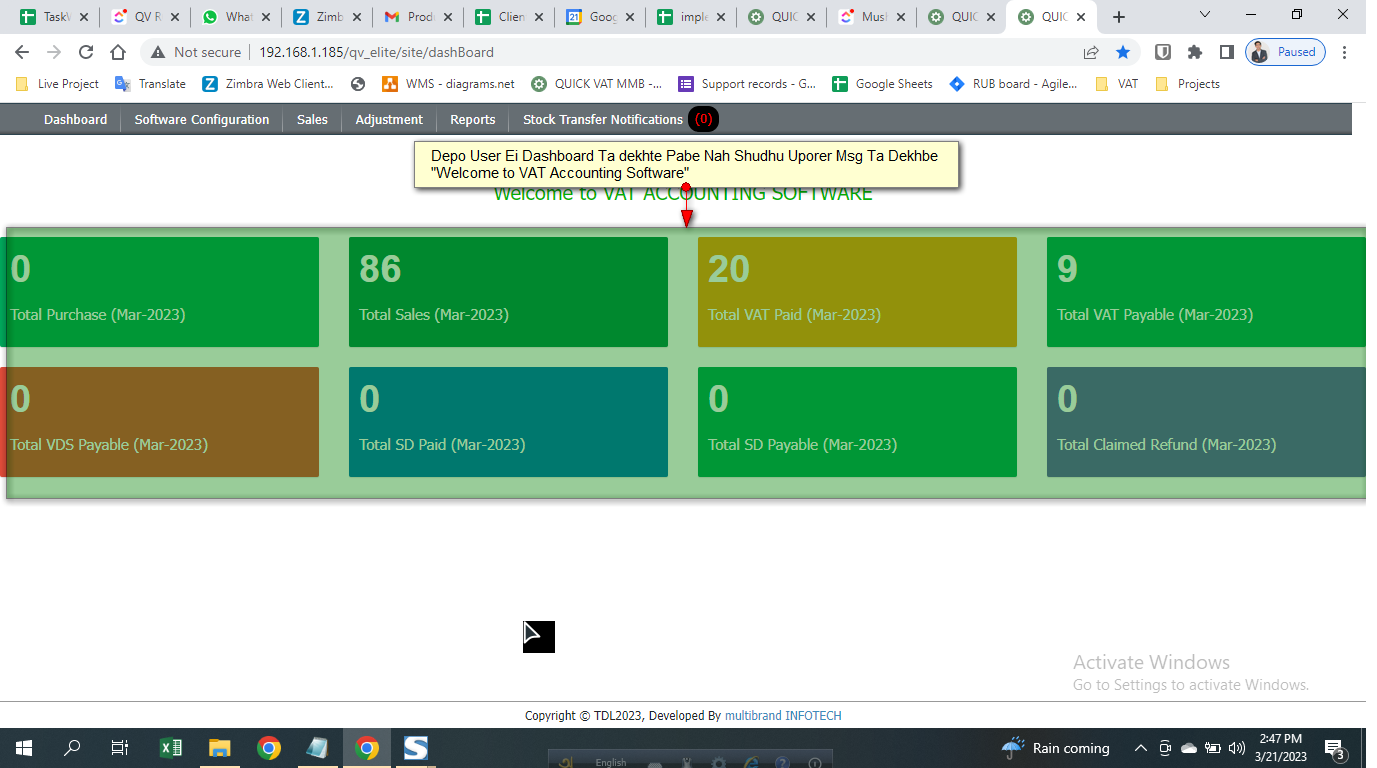Open the VAT bookmark folder
The image size is (1377, 768).
coord(1117,84)
